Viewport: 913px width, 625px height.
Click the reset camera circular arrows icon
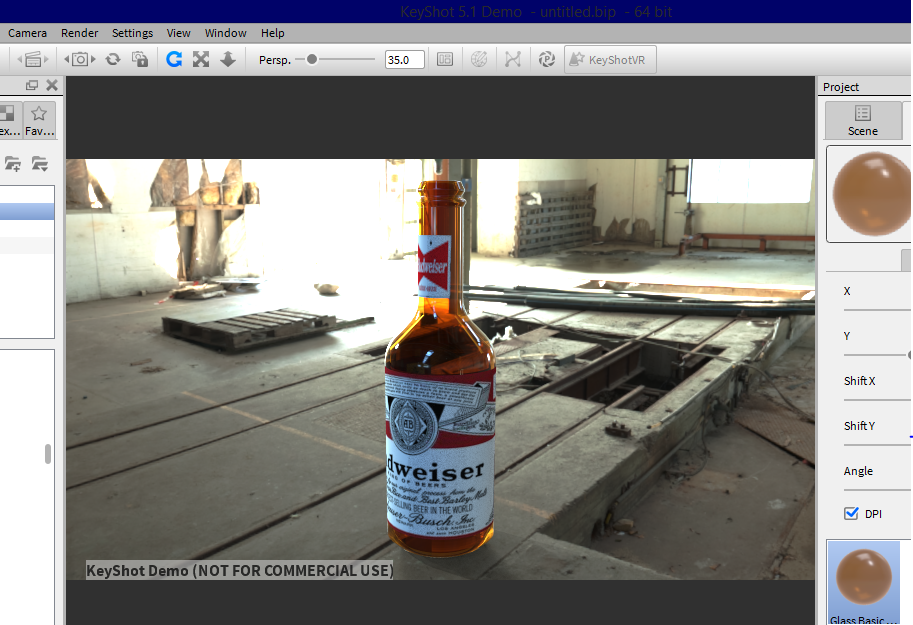coord(113,59)
